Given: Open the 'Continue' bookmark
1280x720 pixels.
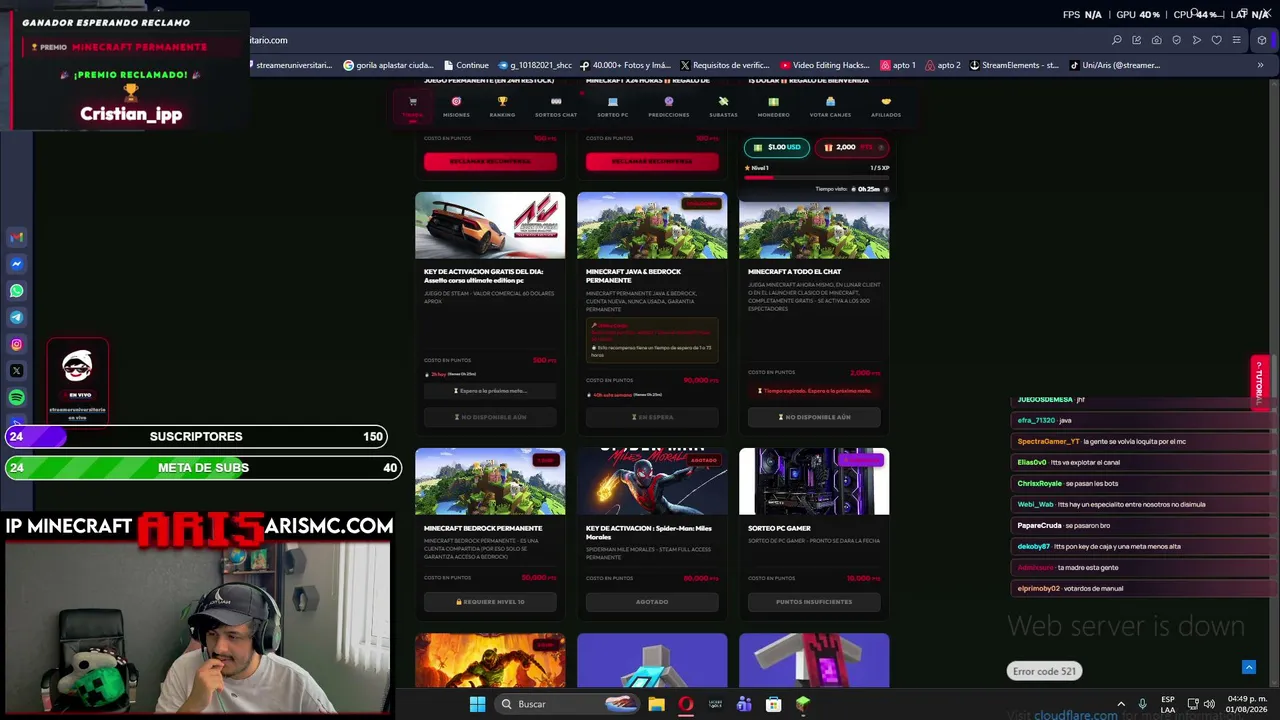Looking at the screenshot, I should coord(466,65).
